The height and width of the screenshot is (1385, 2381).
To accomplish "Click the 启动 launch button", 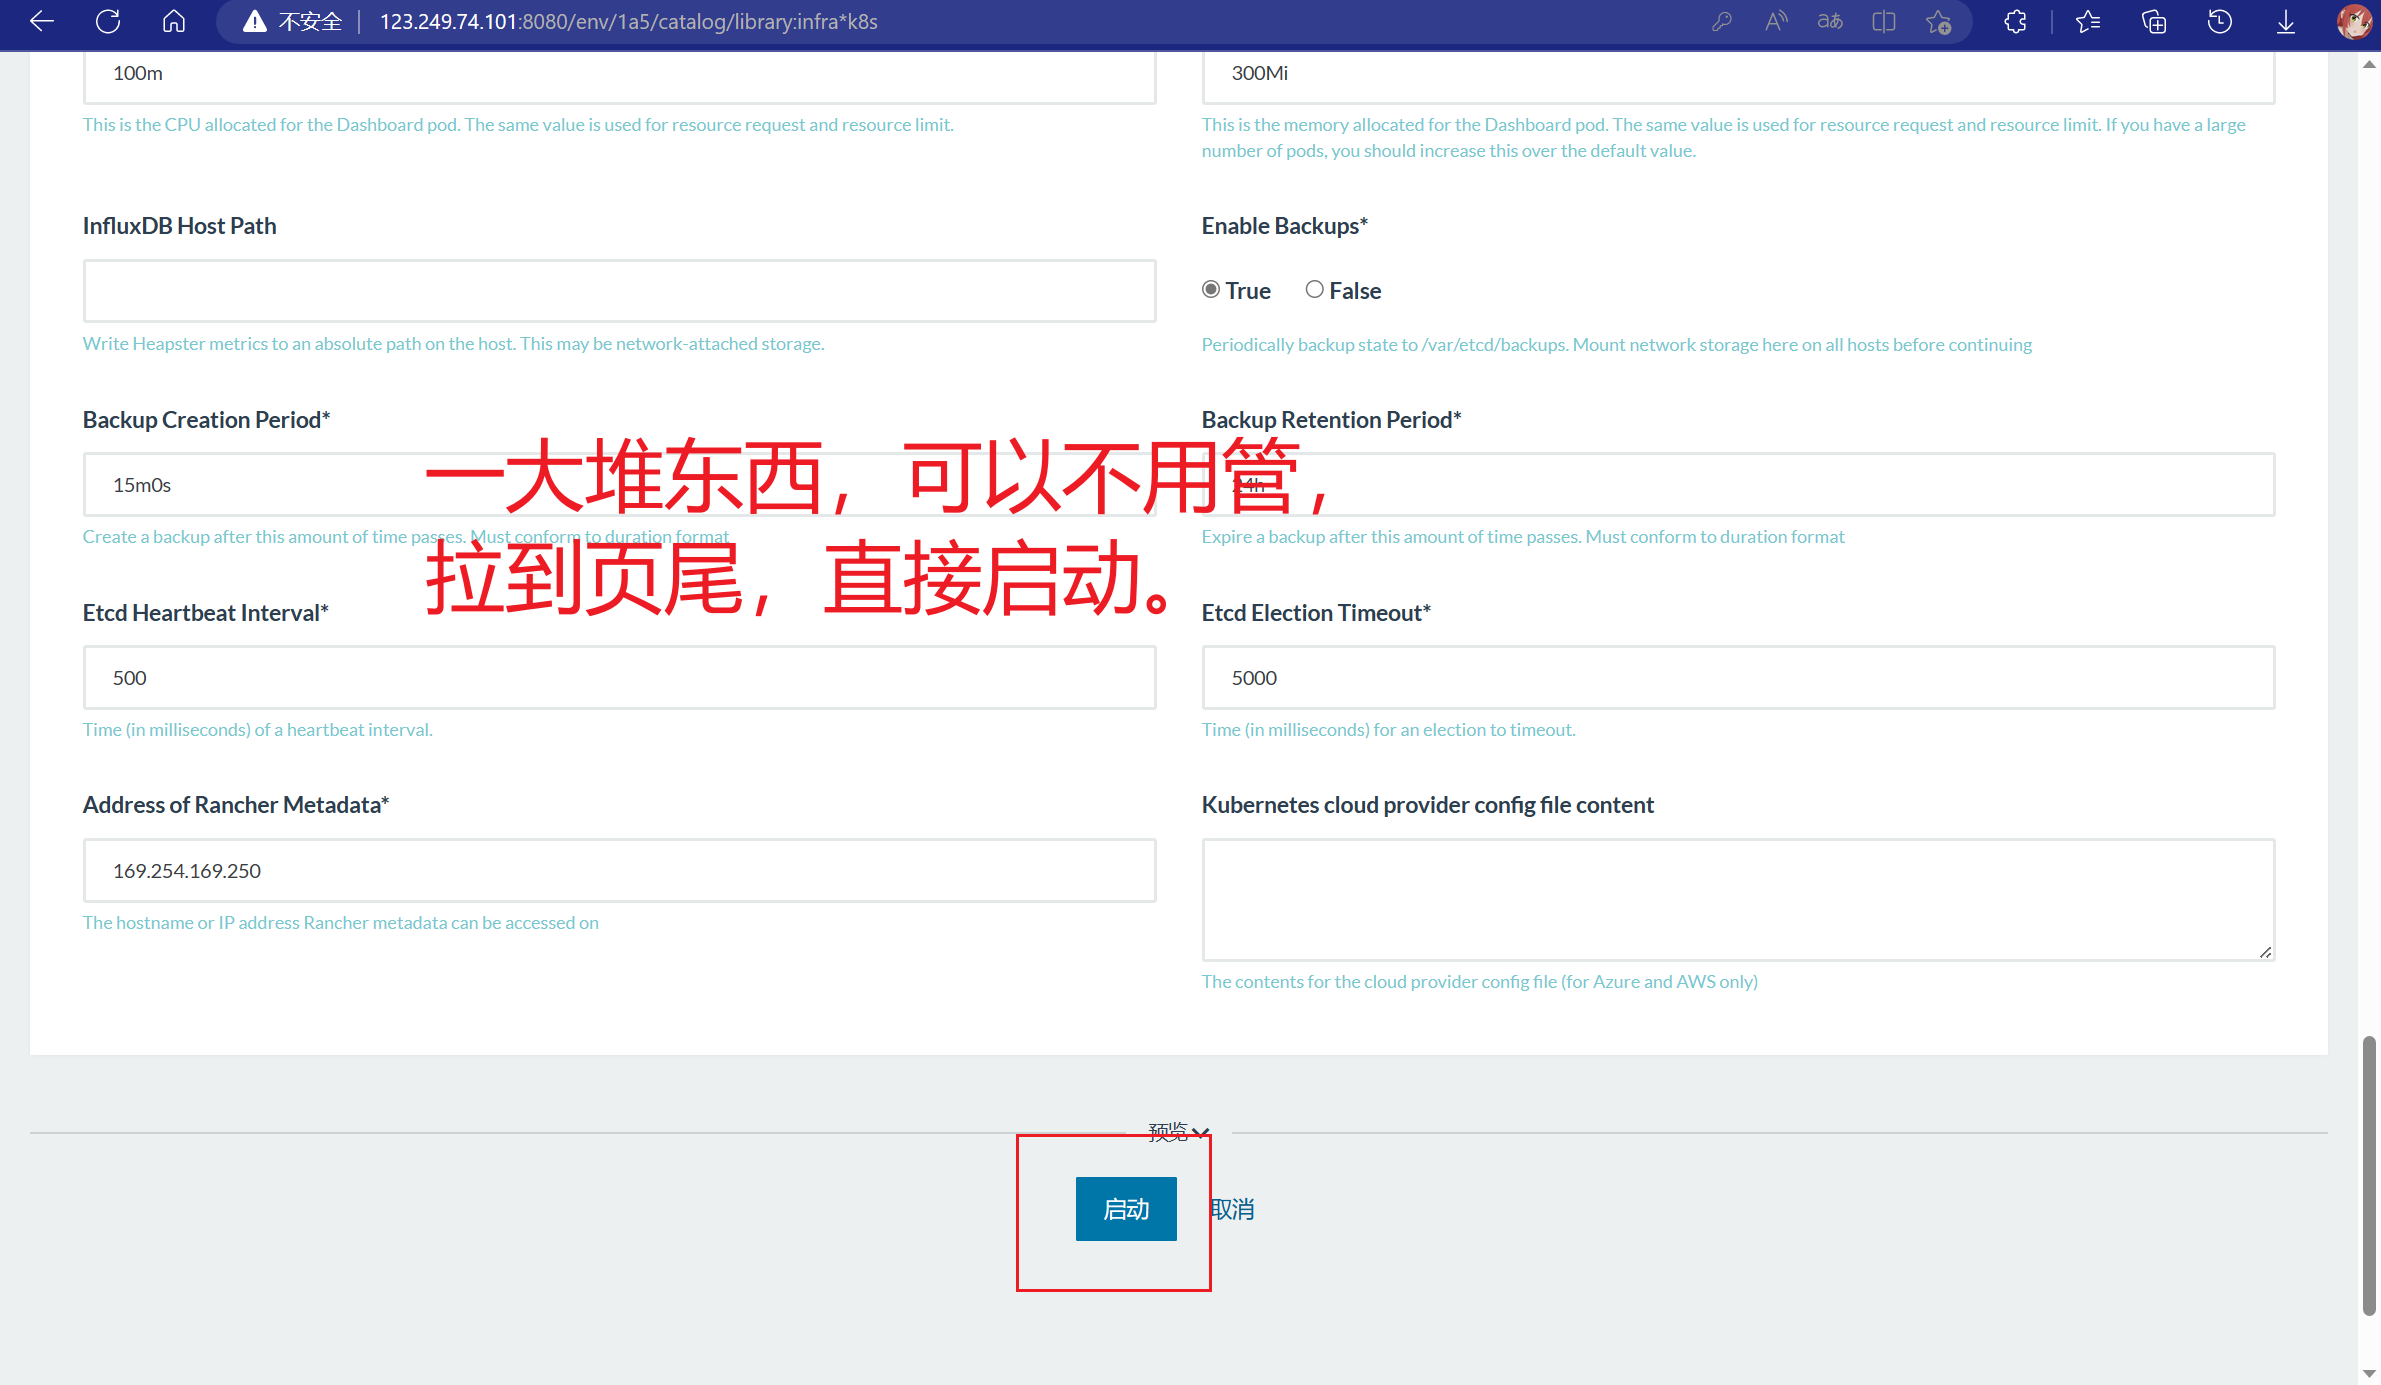I will click(x=1126, y=1209).
